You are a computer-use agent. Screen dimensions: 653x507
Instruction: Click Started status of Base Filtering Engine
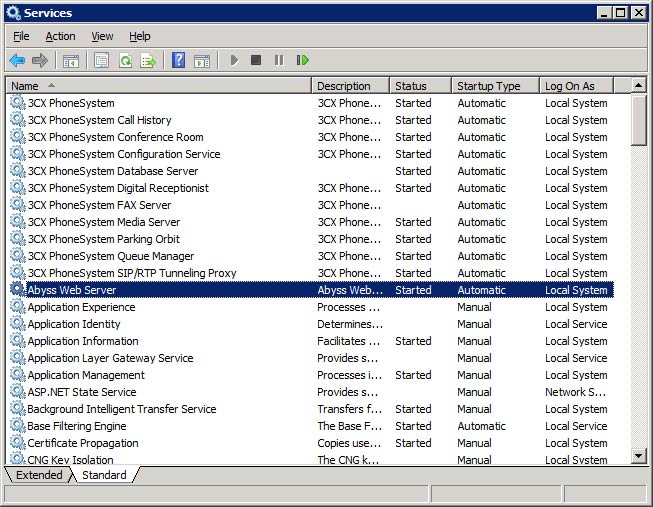tap(413, 426)
